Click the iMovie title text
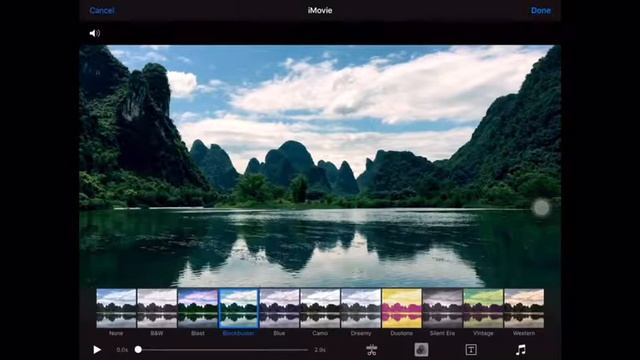This screenshot has height=360, width=640. 320,11
